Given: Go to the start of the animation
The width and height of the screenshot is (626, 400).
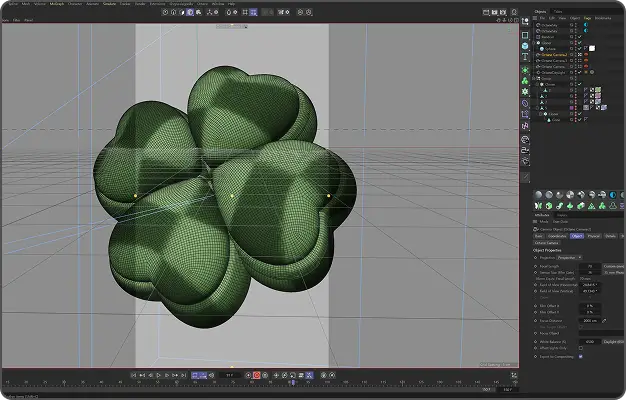Looking at the screenshot, I should point(133,375).
